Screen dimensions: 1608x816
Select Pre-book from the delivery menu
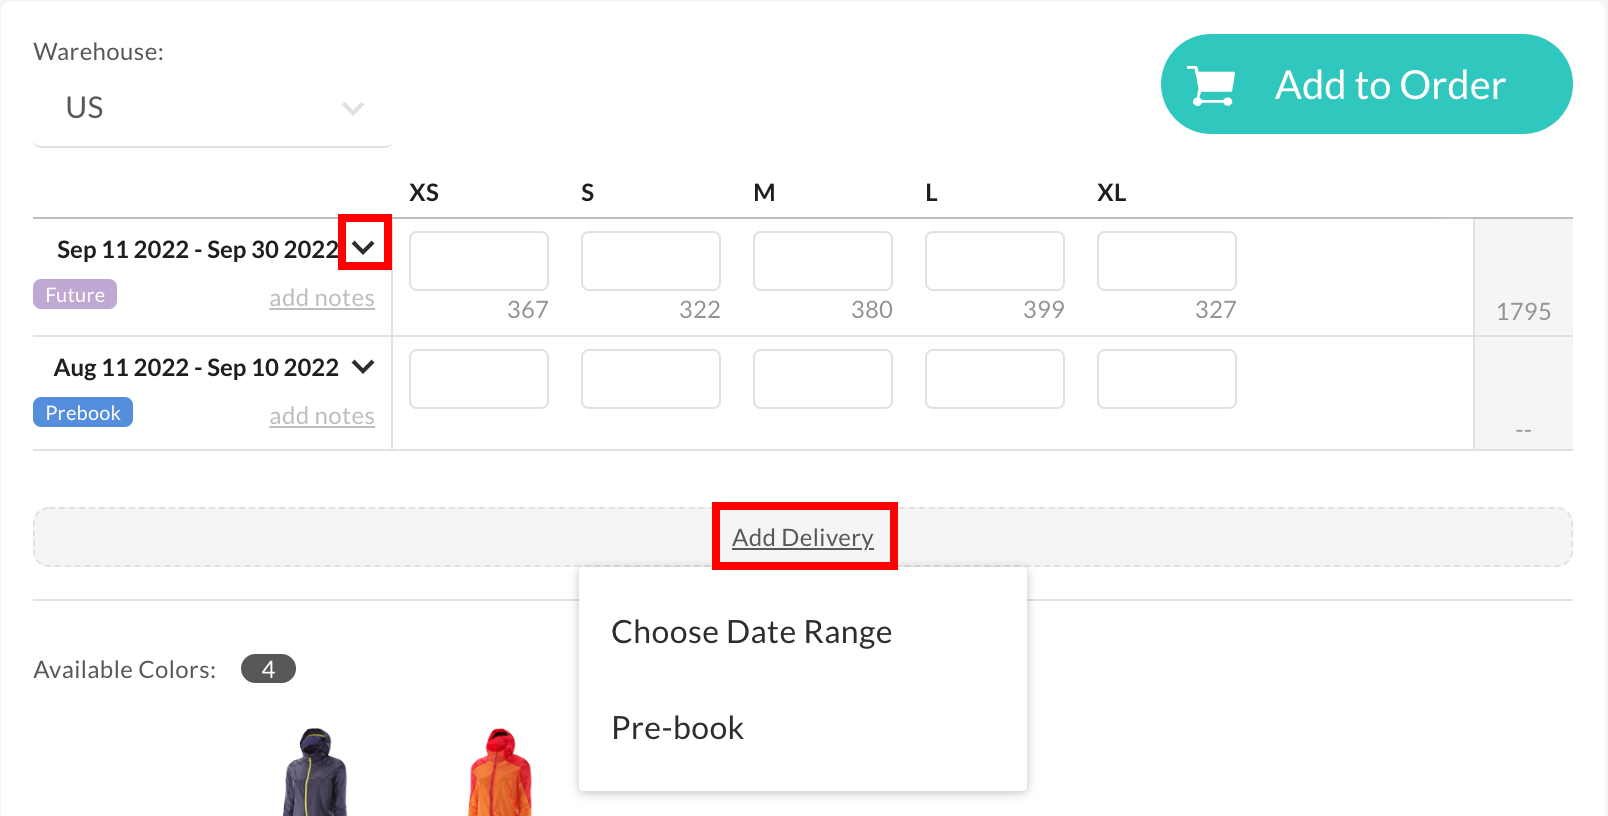click(677, 727)
